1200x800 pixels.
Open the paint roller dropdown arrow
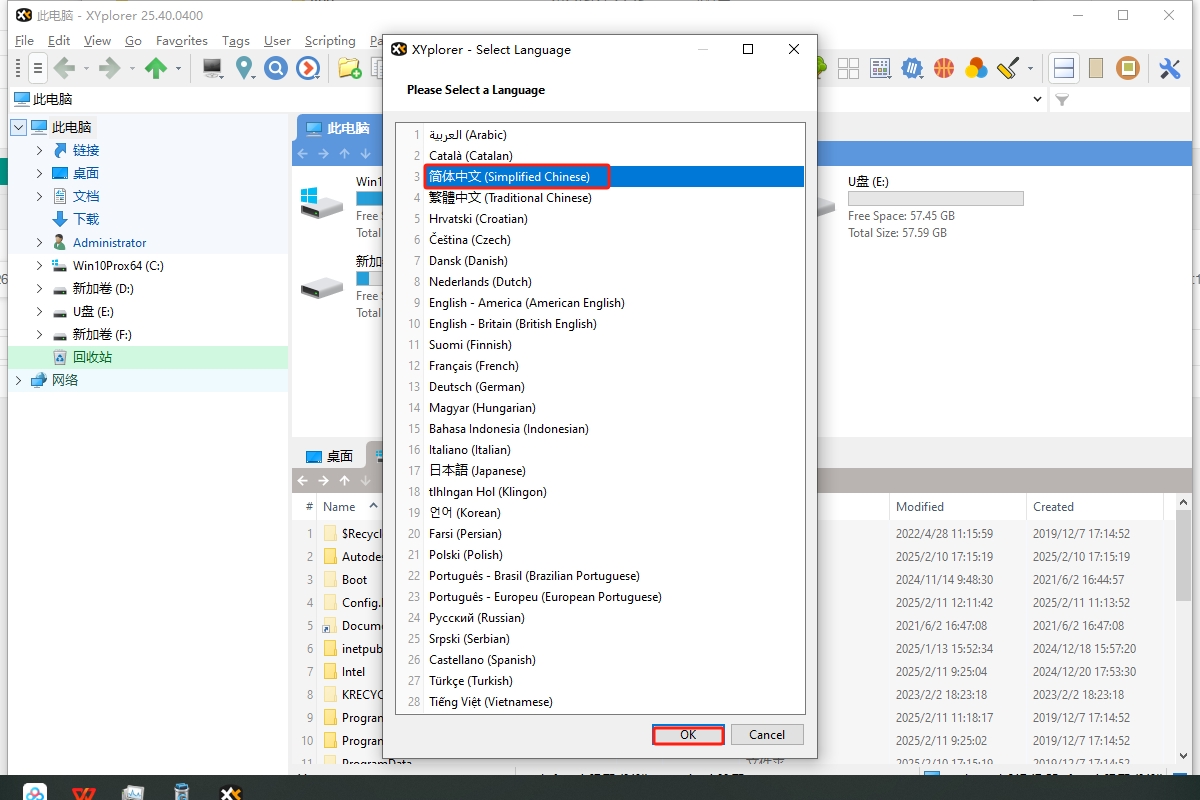(x=1030, y=68)
